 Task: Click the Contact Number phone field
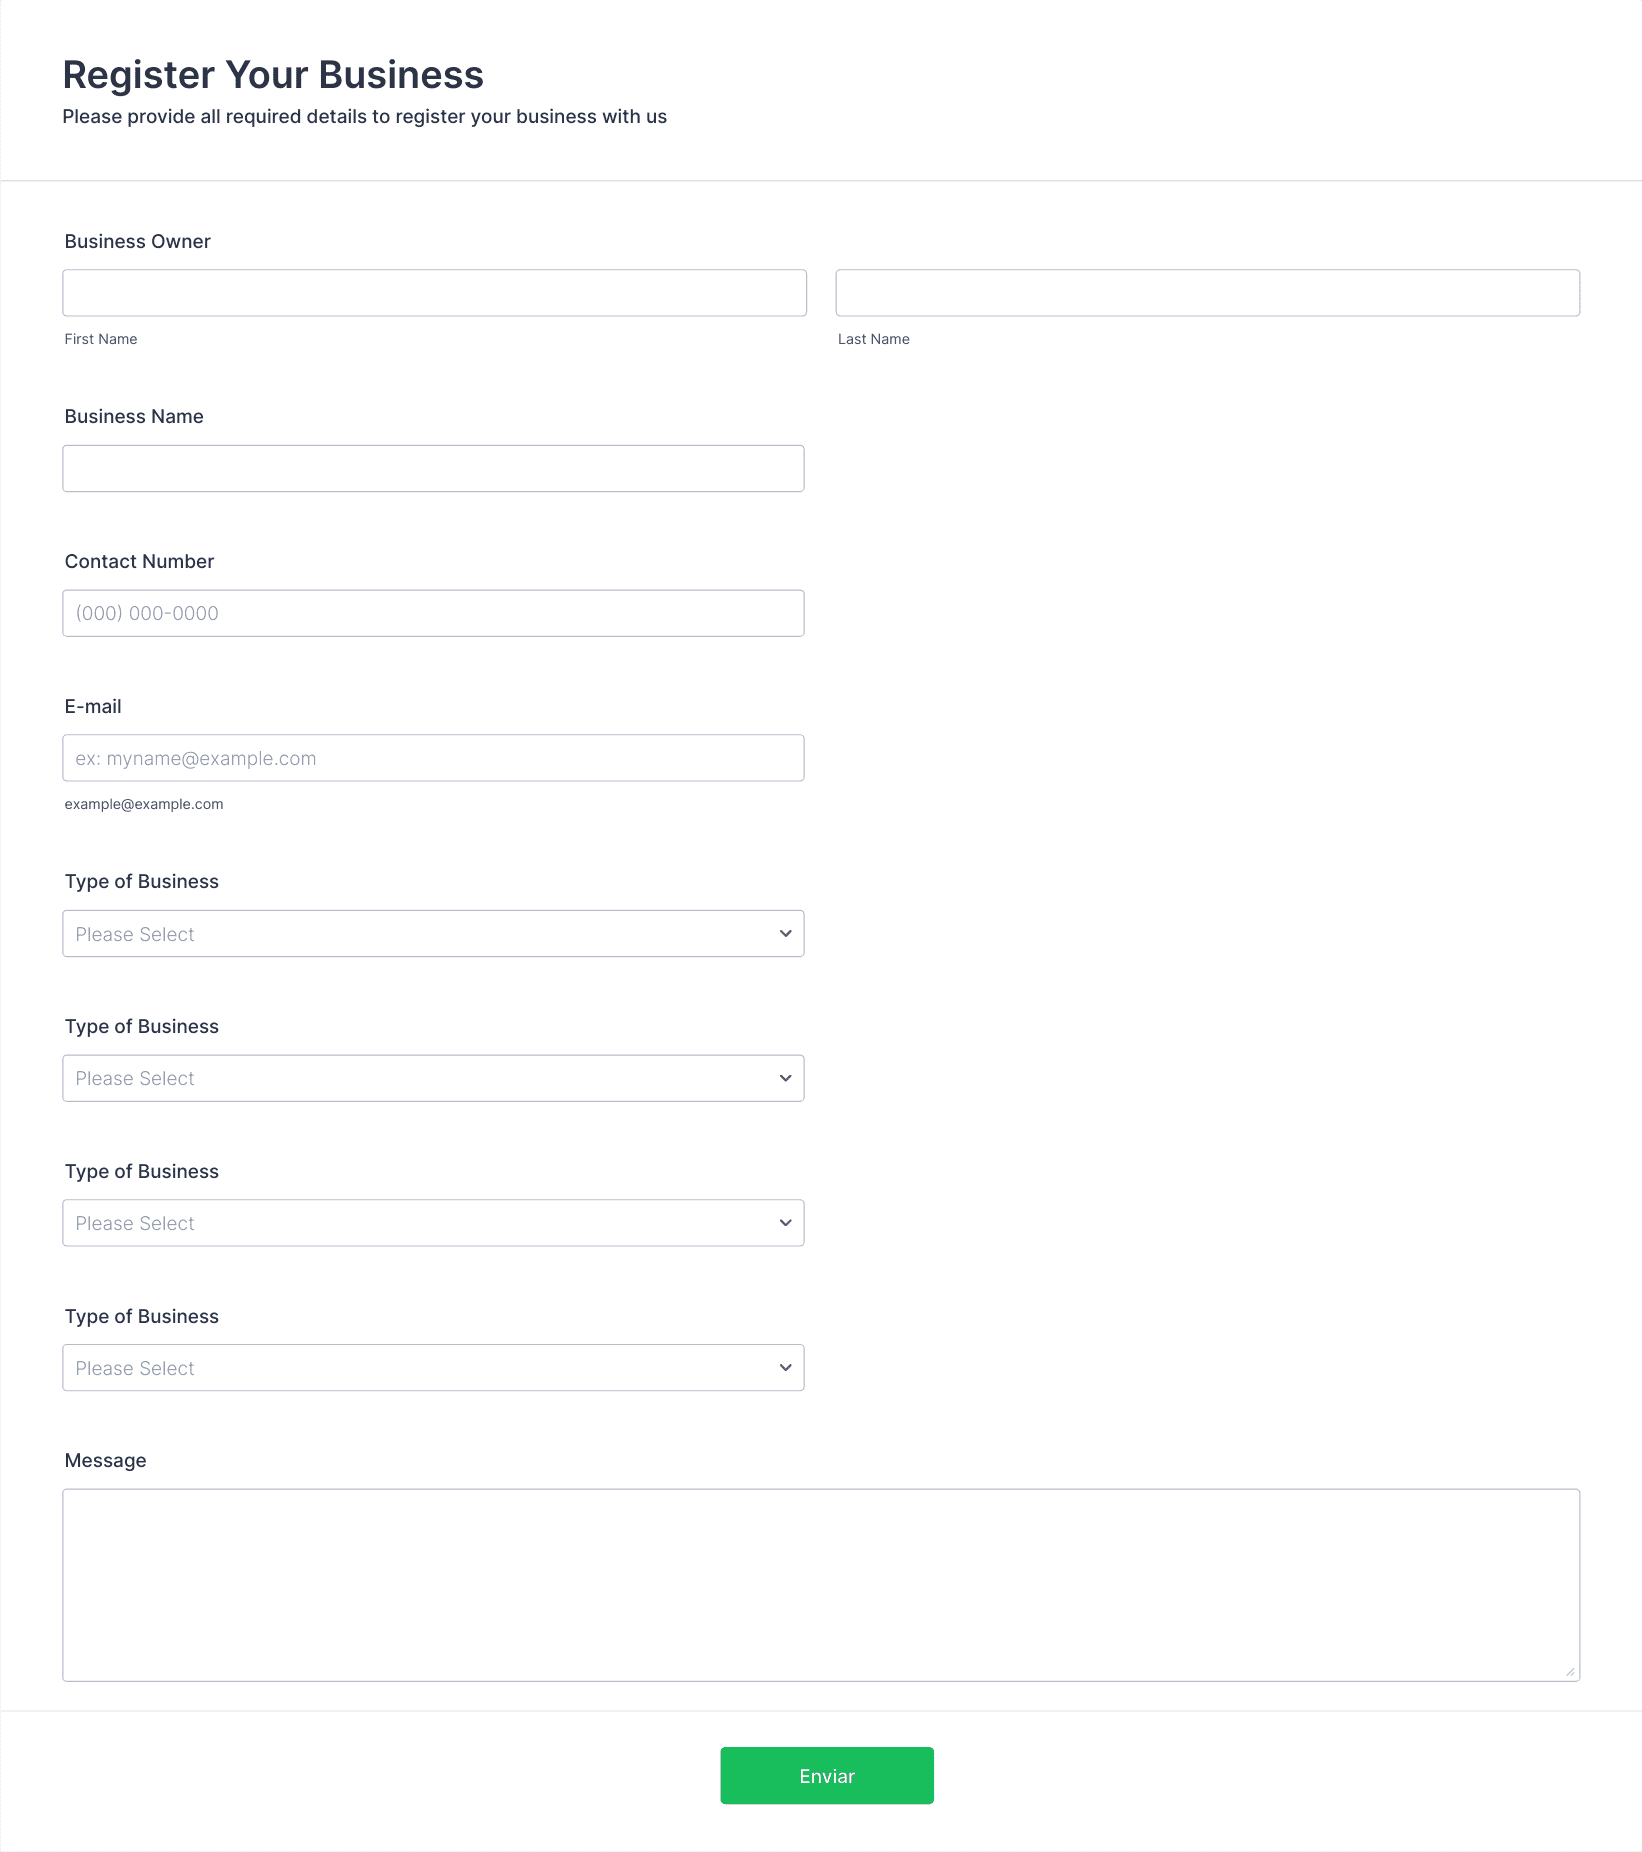(x=433, y=613)
